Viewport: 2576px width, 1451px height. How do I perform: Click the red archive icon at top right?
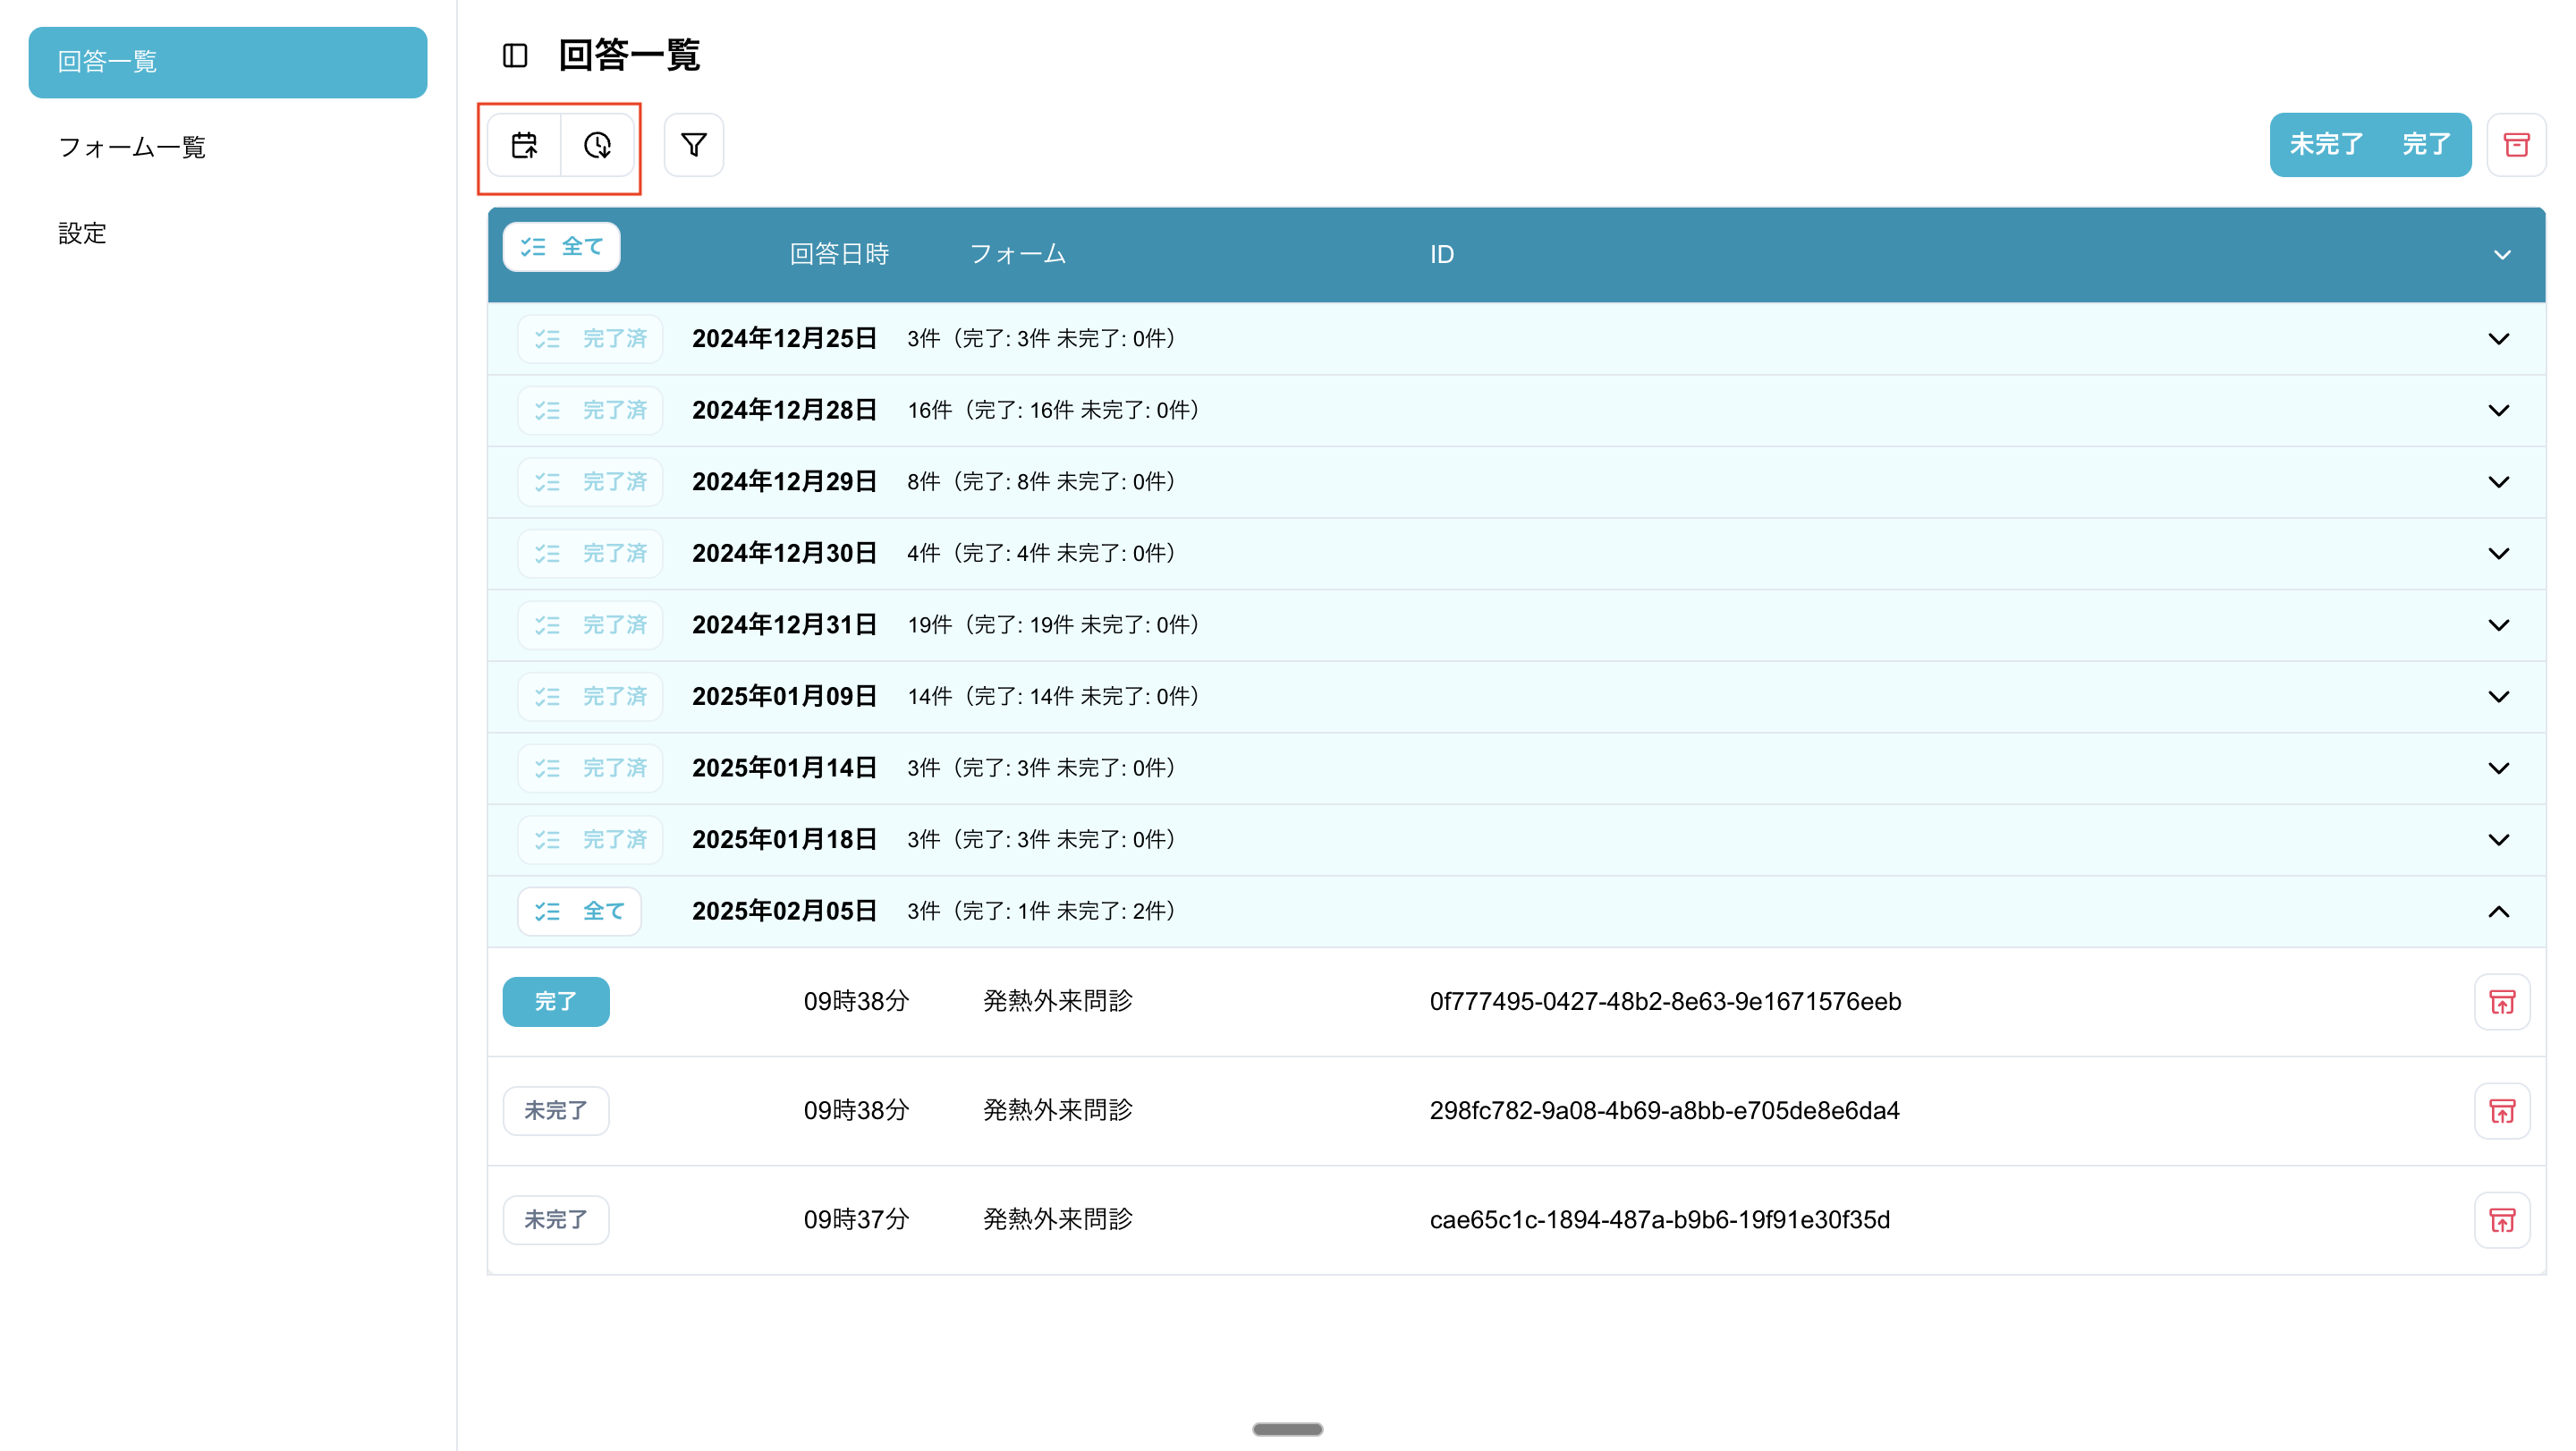click(2516, 145)
